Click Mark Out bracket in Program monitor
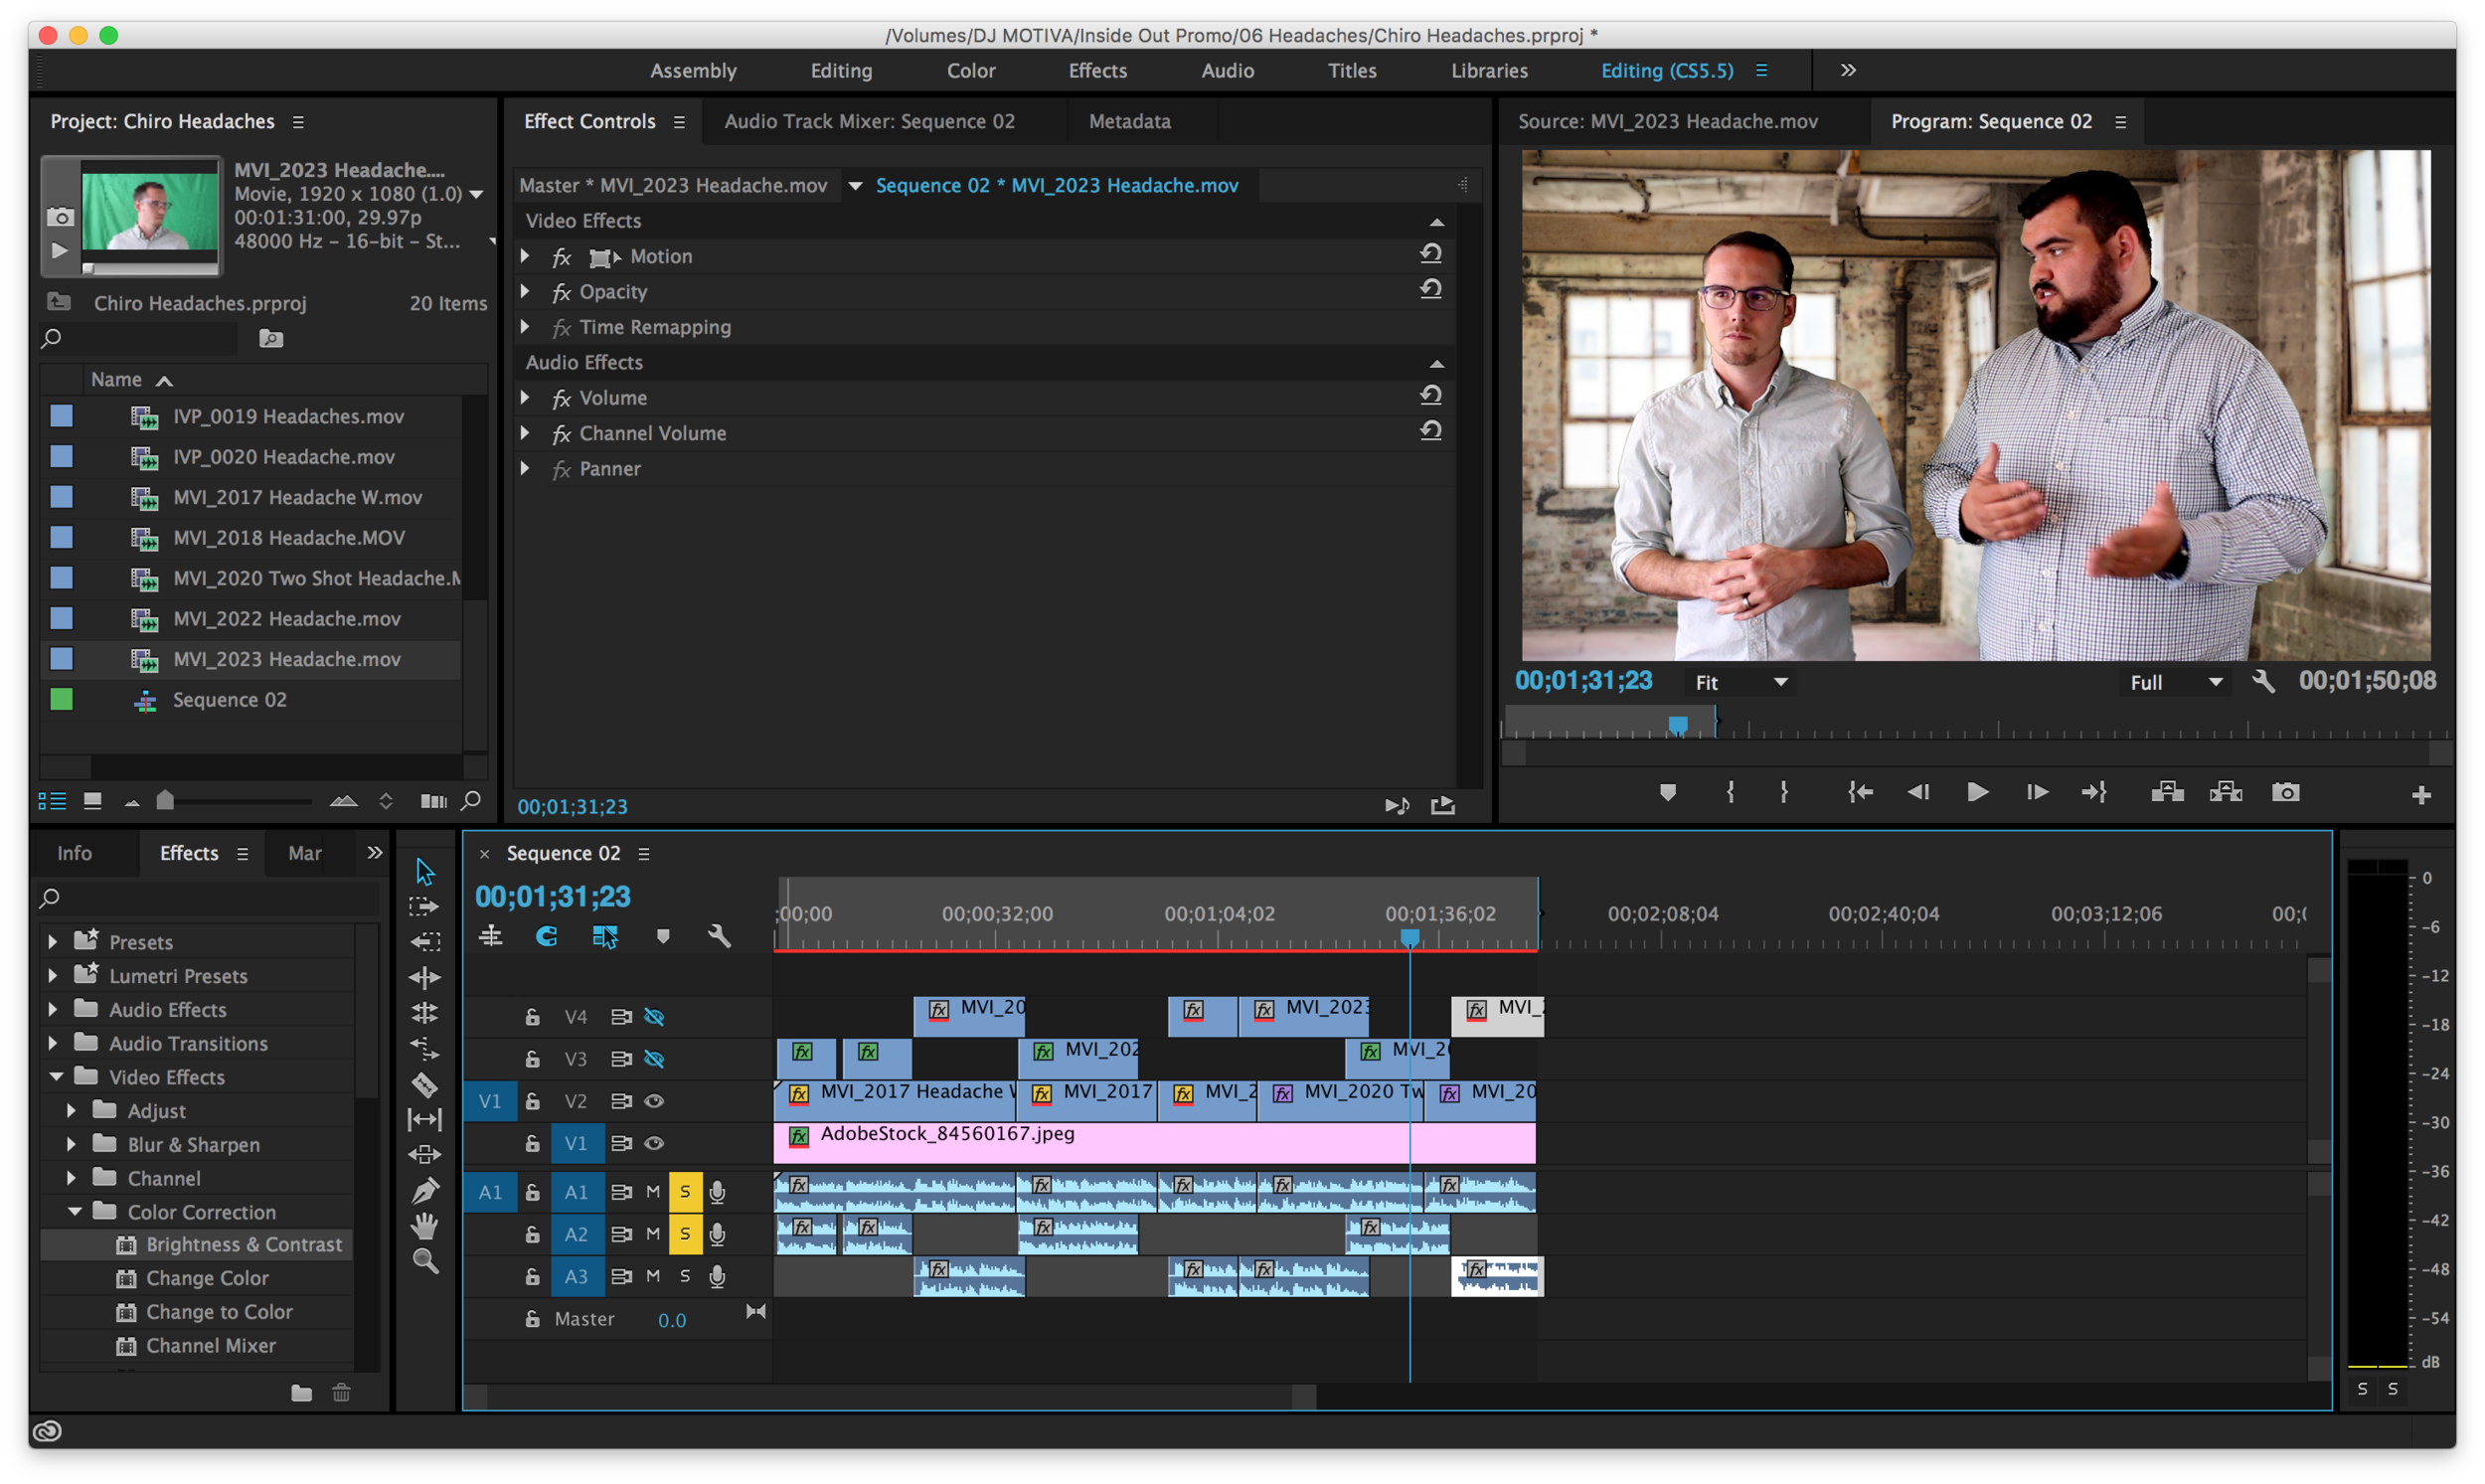Screen dimensions: 2485x1484 click(x=1784, y=793)
